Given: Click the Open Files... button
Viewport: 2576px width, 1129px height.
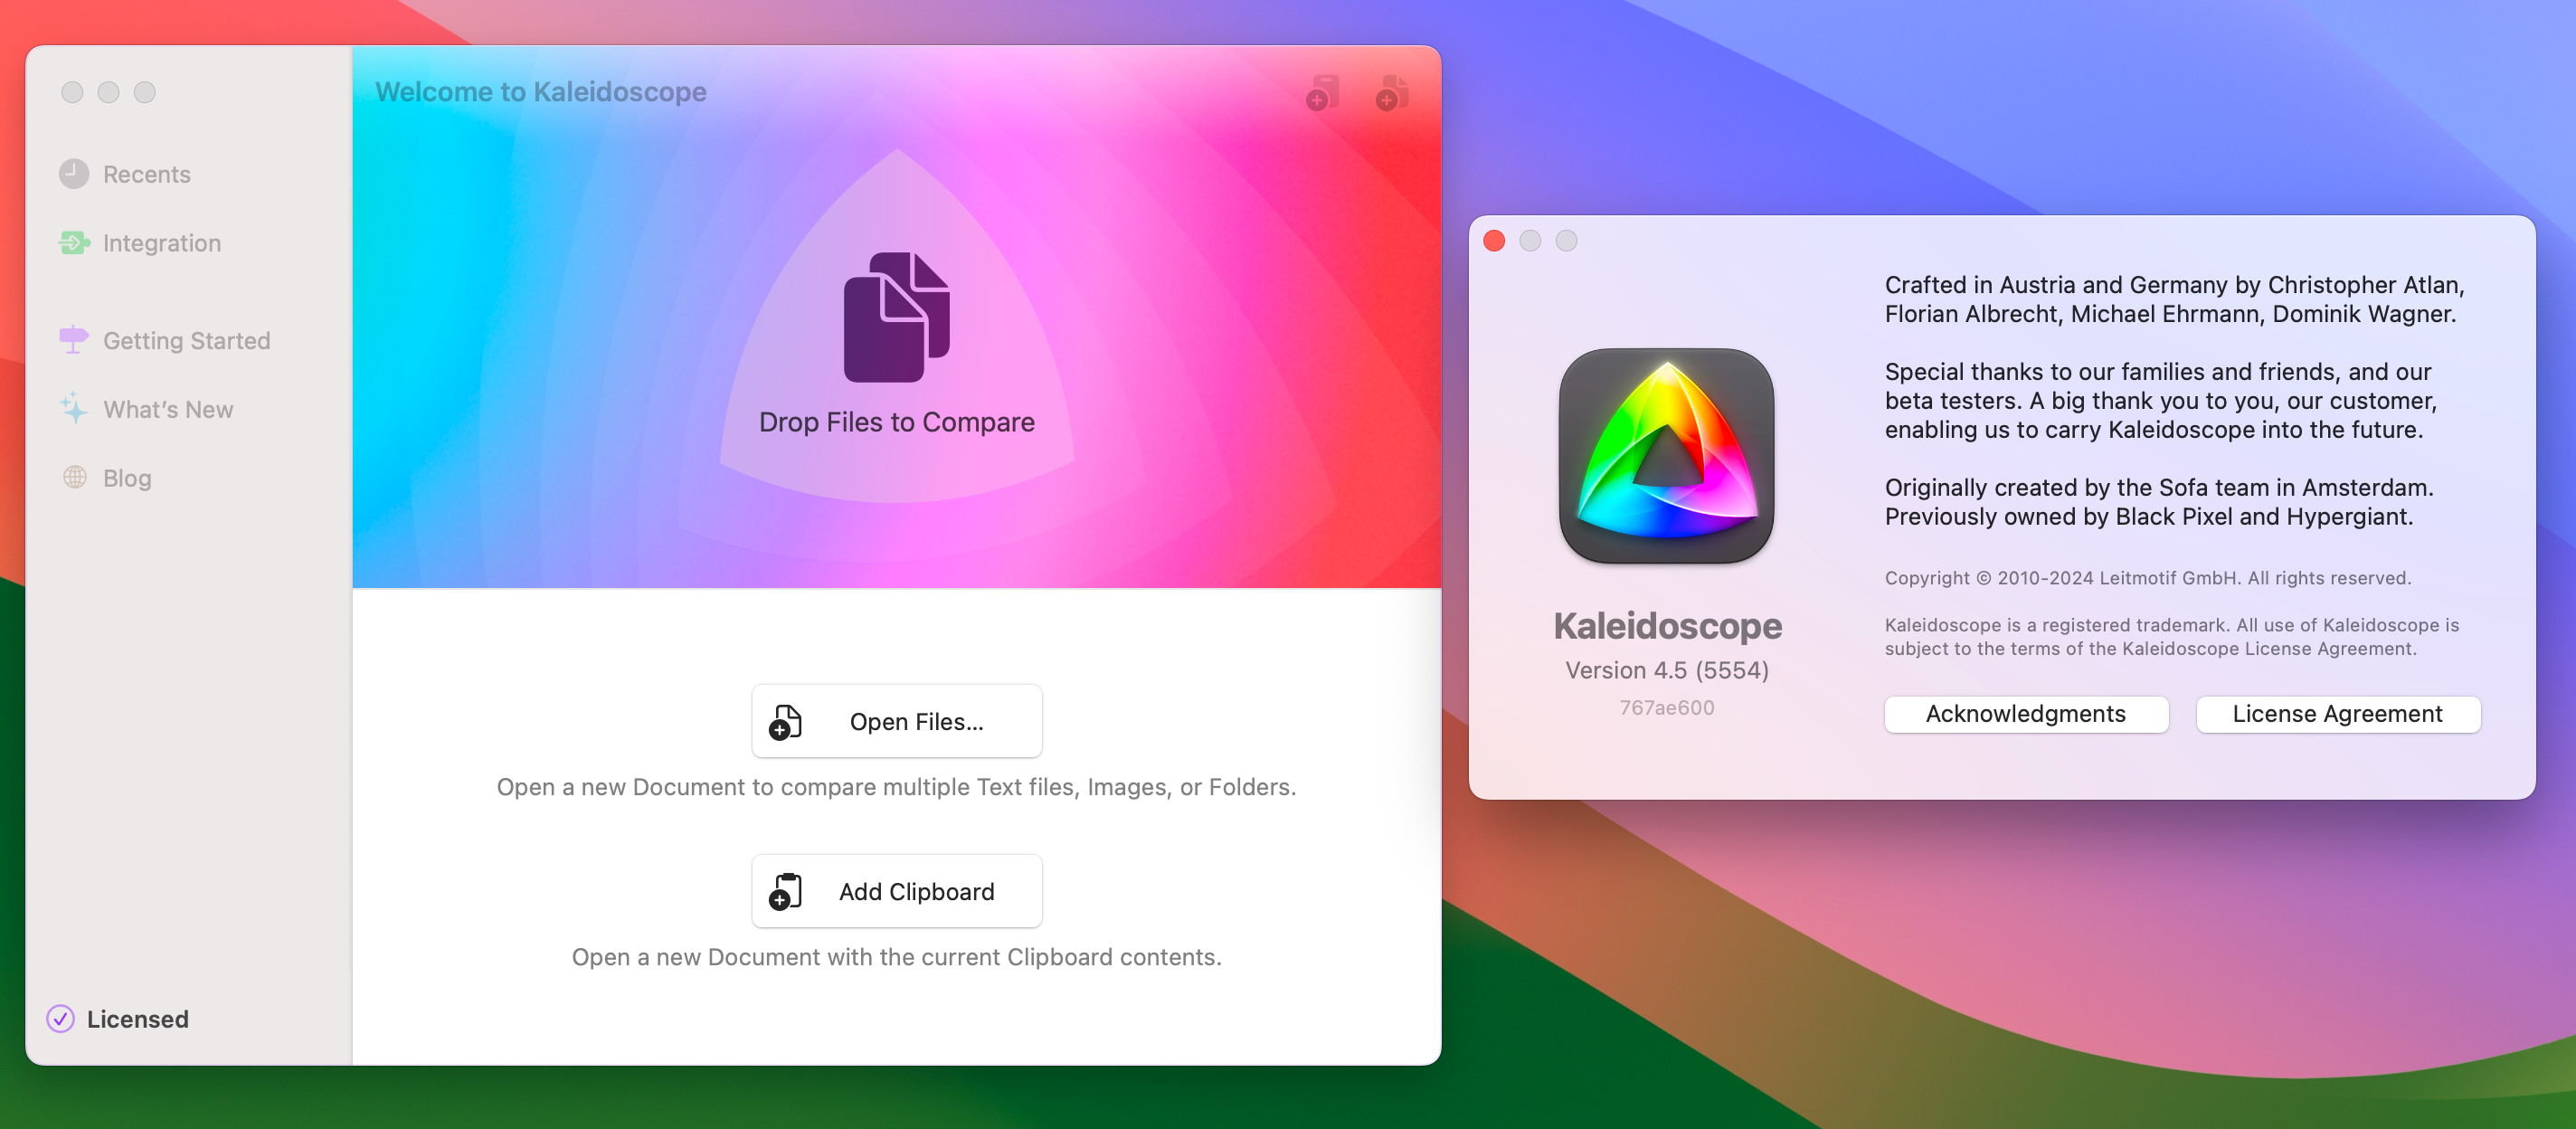Looking at the screenshot, I should click(896, 721).
